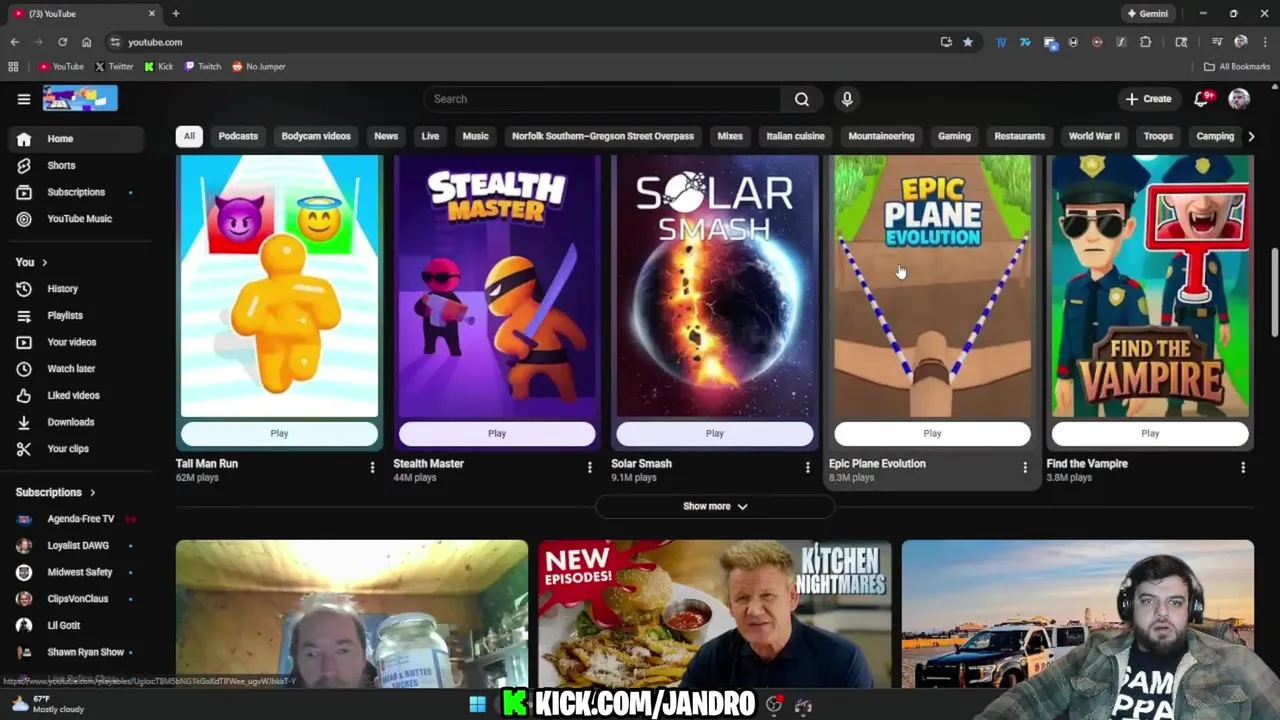Open Loyalist DAWG channel subscription
This screenshot has height=720, width=1280.
tap(76, 545)
